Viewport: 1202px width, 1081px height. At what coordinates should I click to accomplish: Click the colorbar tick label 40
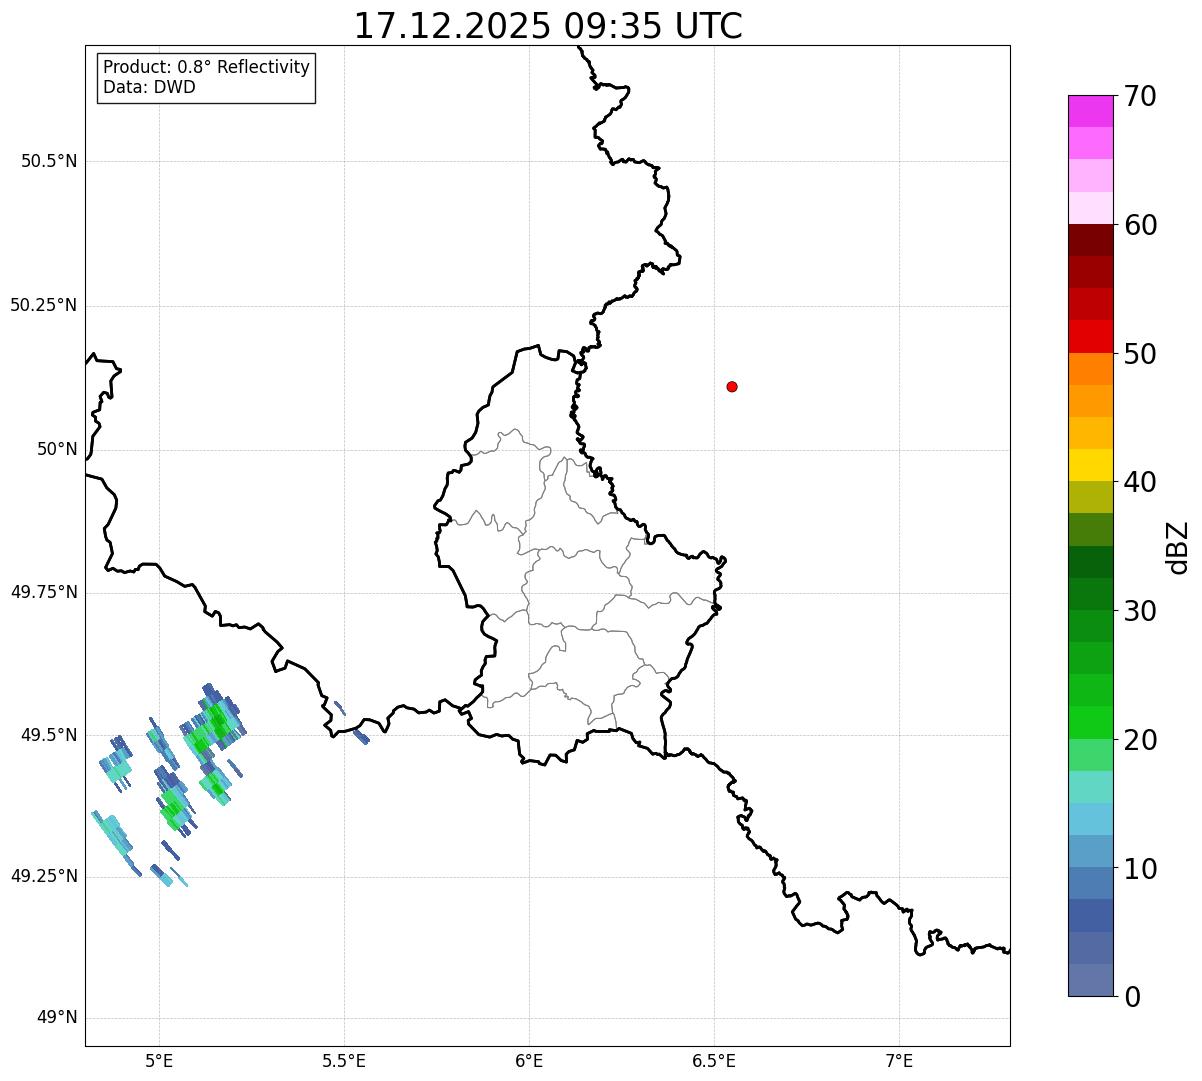[1140, 482]
